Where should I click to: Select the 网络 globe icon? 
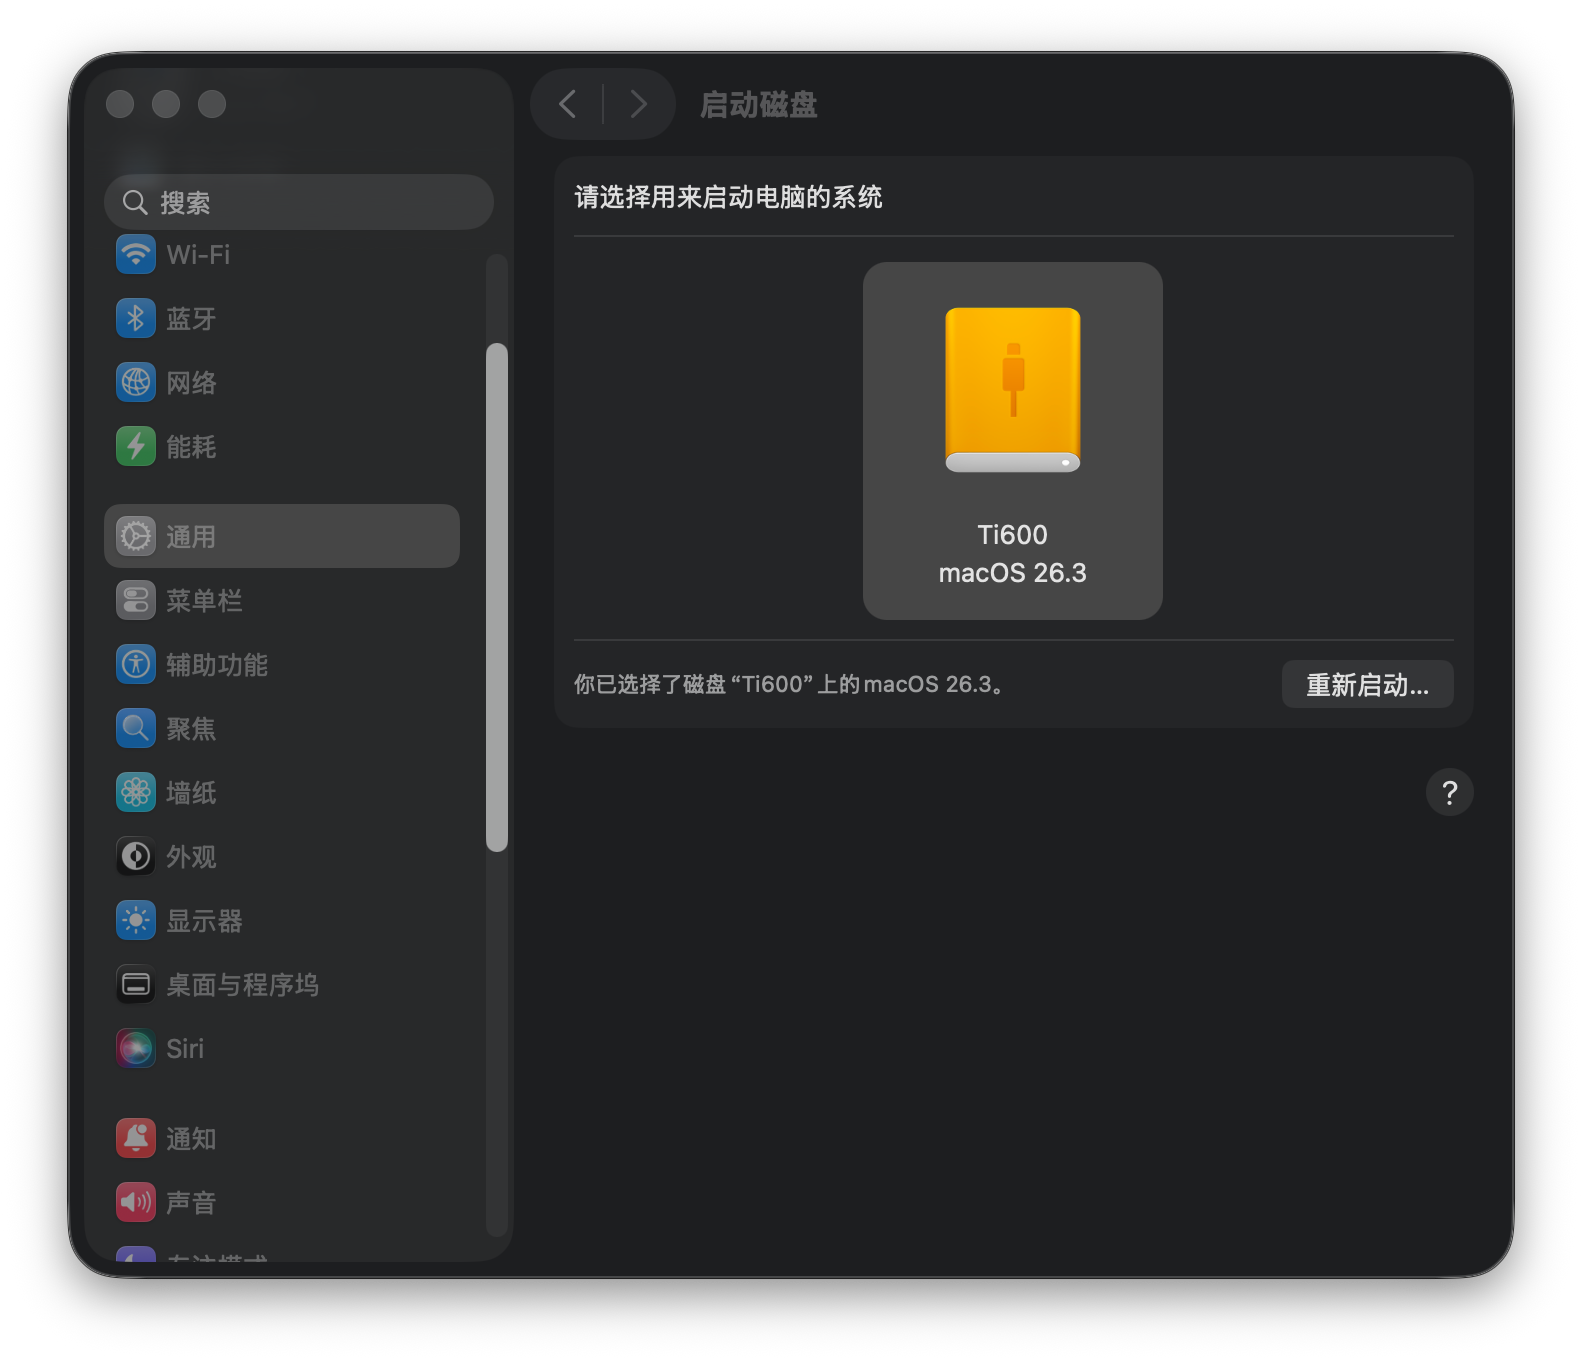136,383
